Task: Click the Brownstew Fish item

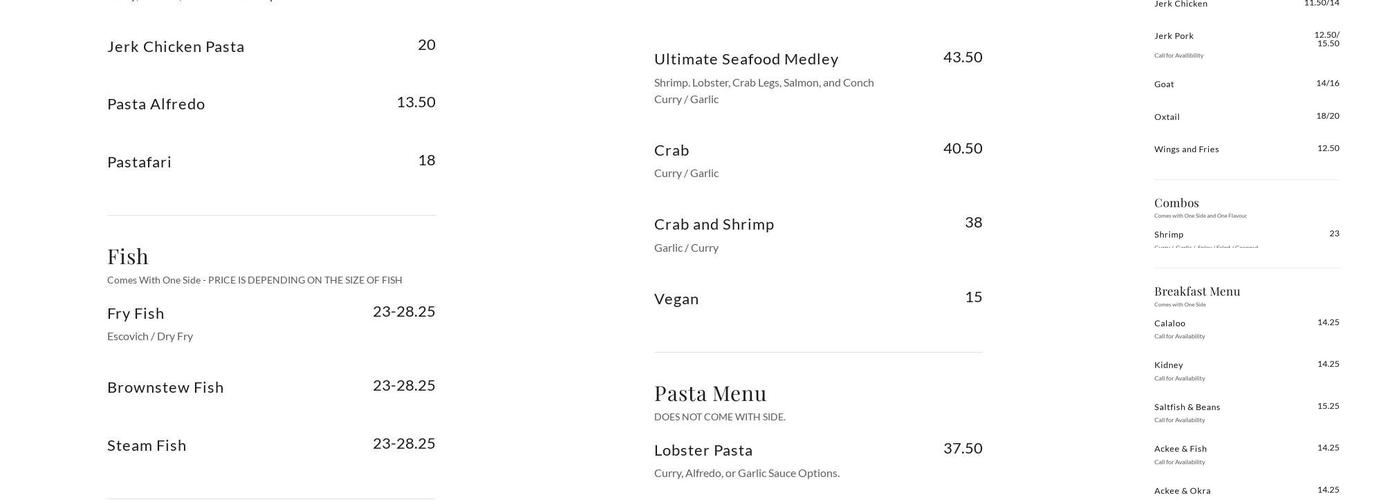Action: pos(165,387)
